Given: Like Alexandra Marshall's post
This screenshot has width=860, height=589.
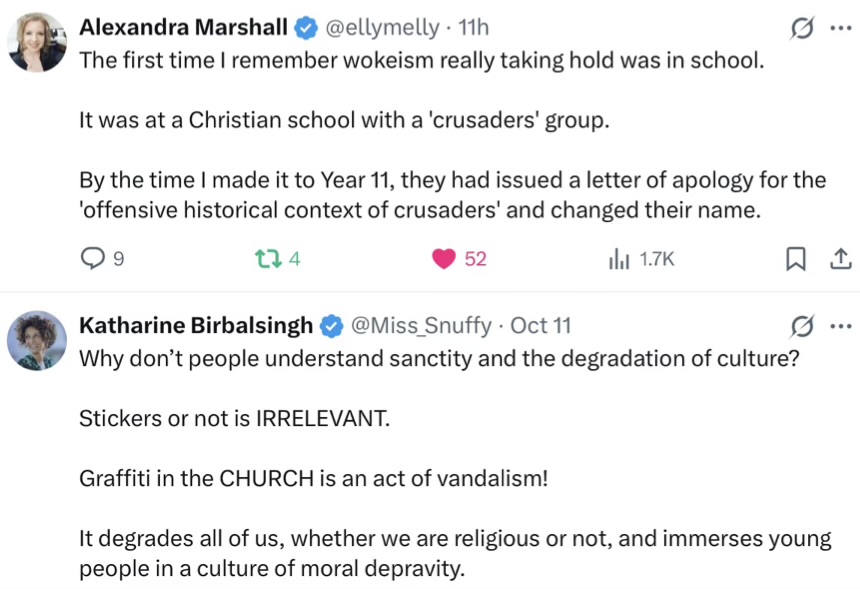Looking at the screenshot, I should point(443,259).
